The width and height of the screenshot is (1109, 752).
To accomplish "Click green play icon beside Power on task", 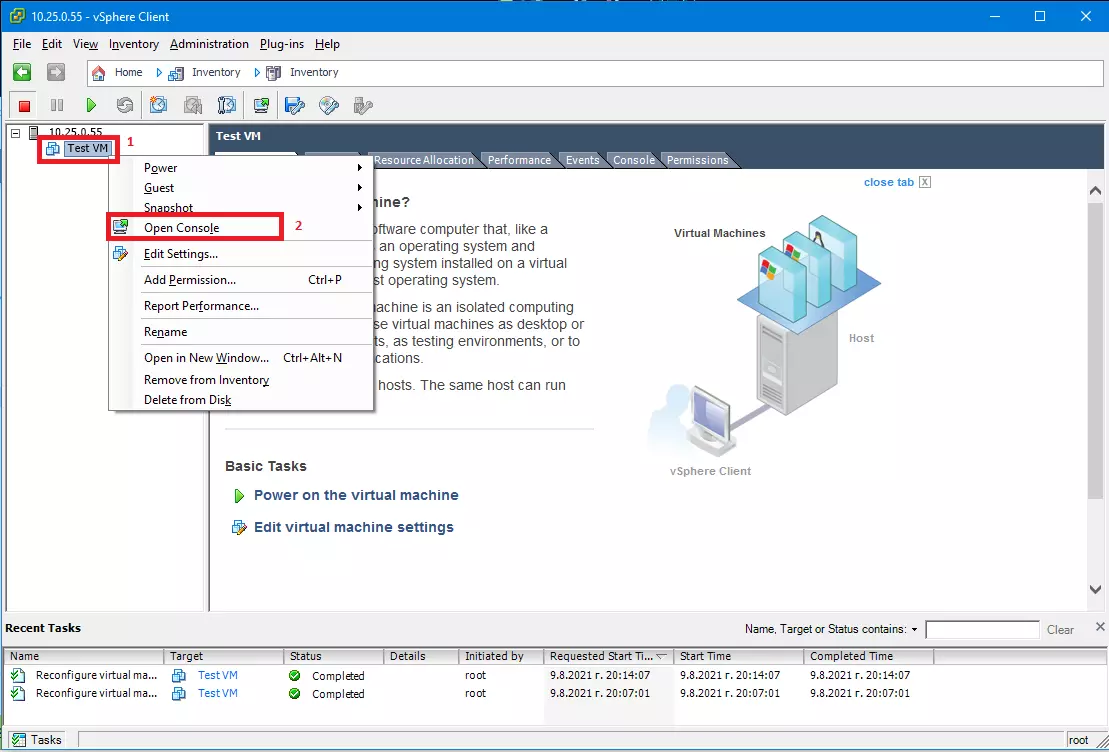I will pos(239,496).
